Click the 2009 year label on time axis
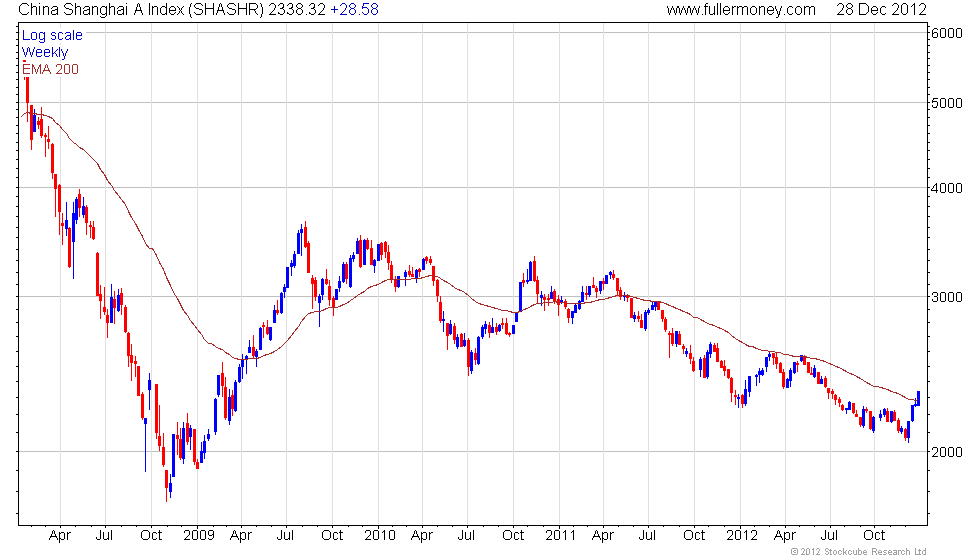This screenshot has width=980, height=560. 199,535
